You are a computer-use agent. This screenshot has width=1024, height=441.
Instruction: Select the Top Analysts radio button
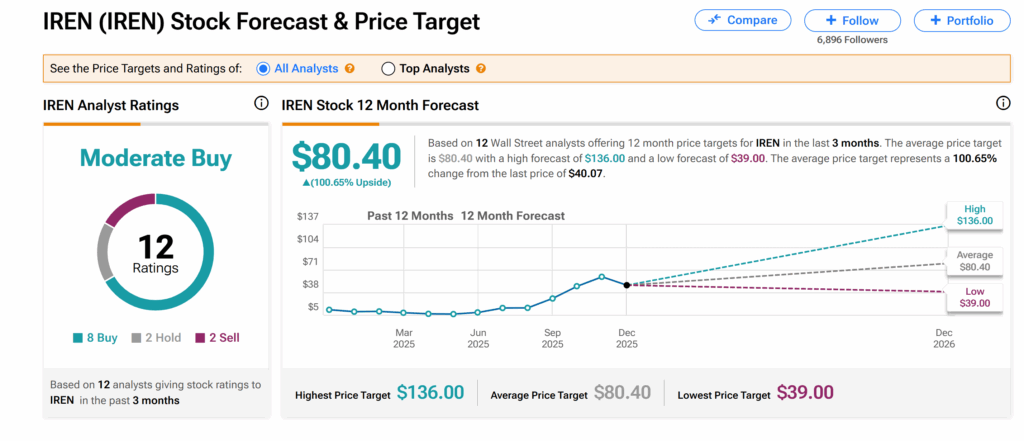tap(388, 69)
